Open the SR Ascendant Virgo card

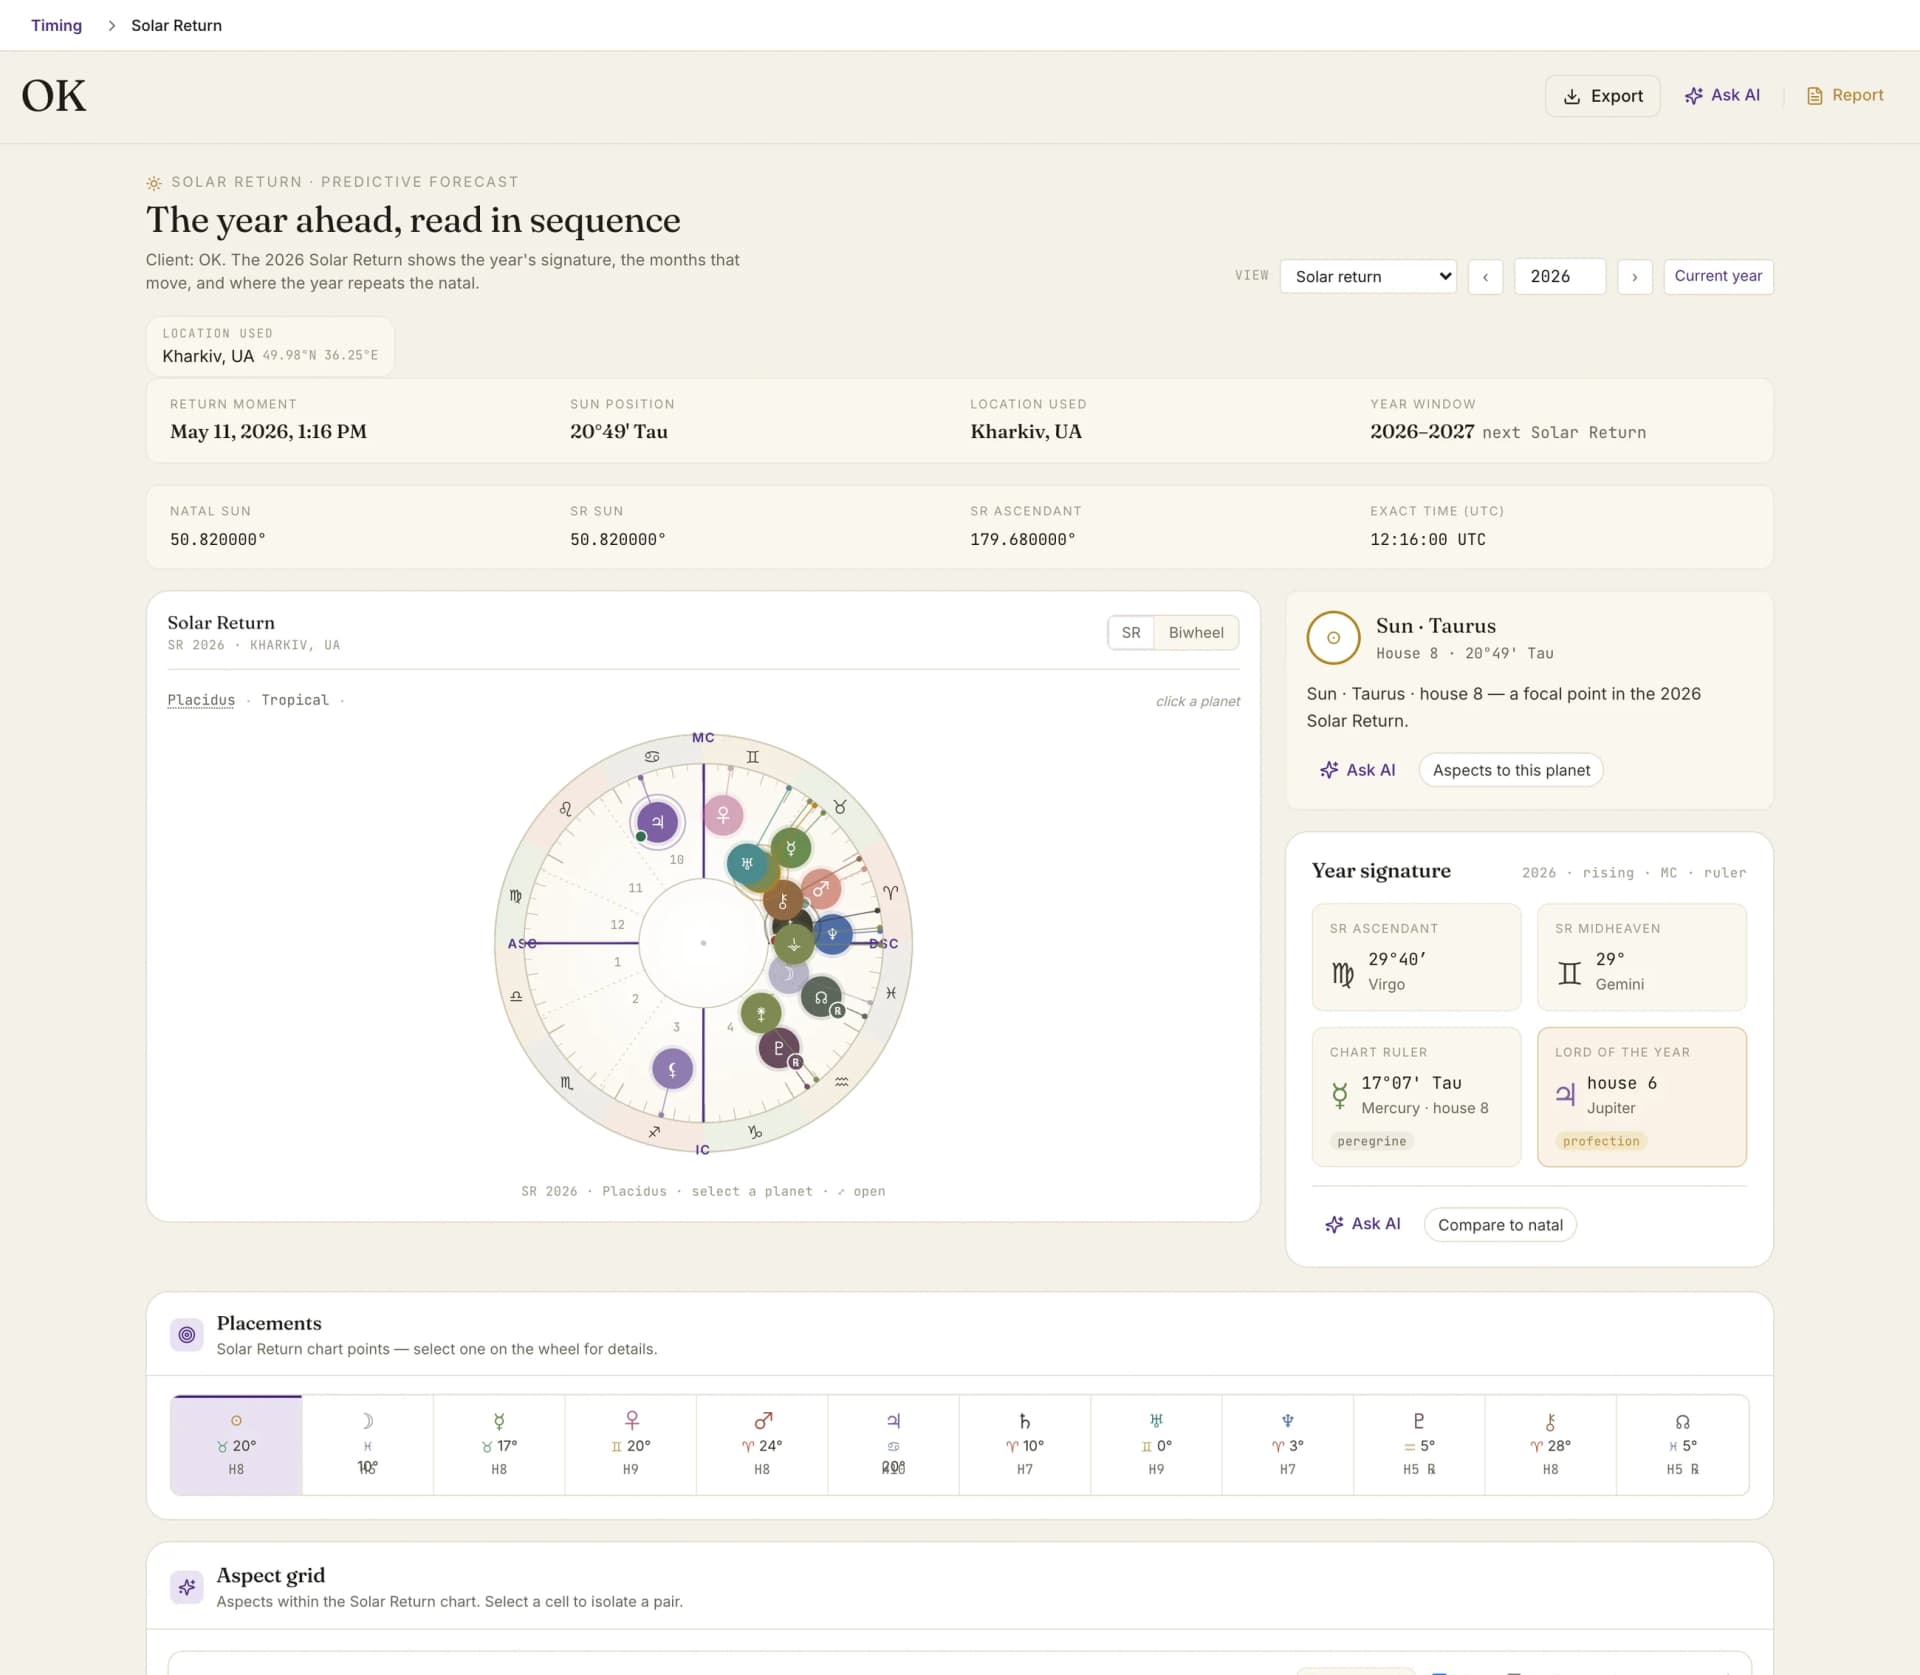[x=1416, y=957]
